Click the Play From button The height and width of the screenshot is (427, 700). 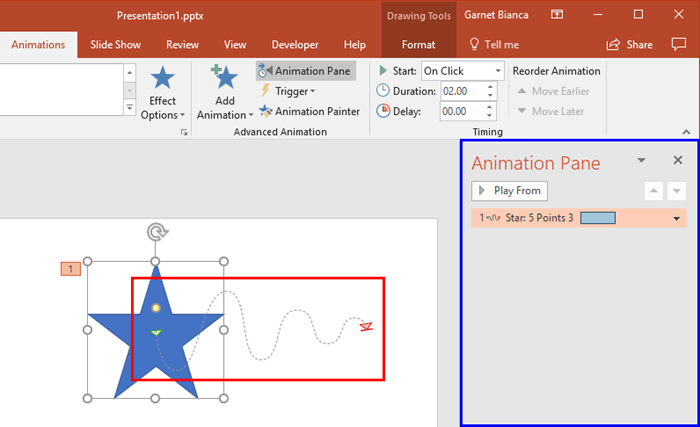[x=509, y=191]
